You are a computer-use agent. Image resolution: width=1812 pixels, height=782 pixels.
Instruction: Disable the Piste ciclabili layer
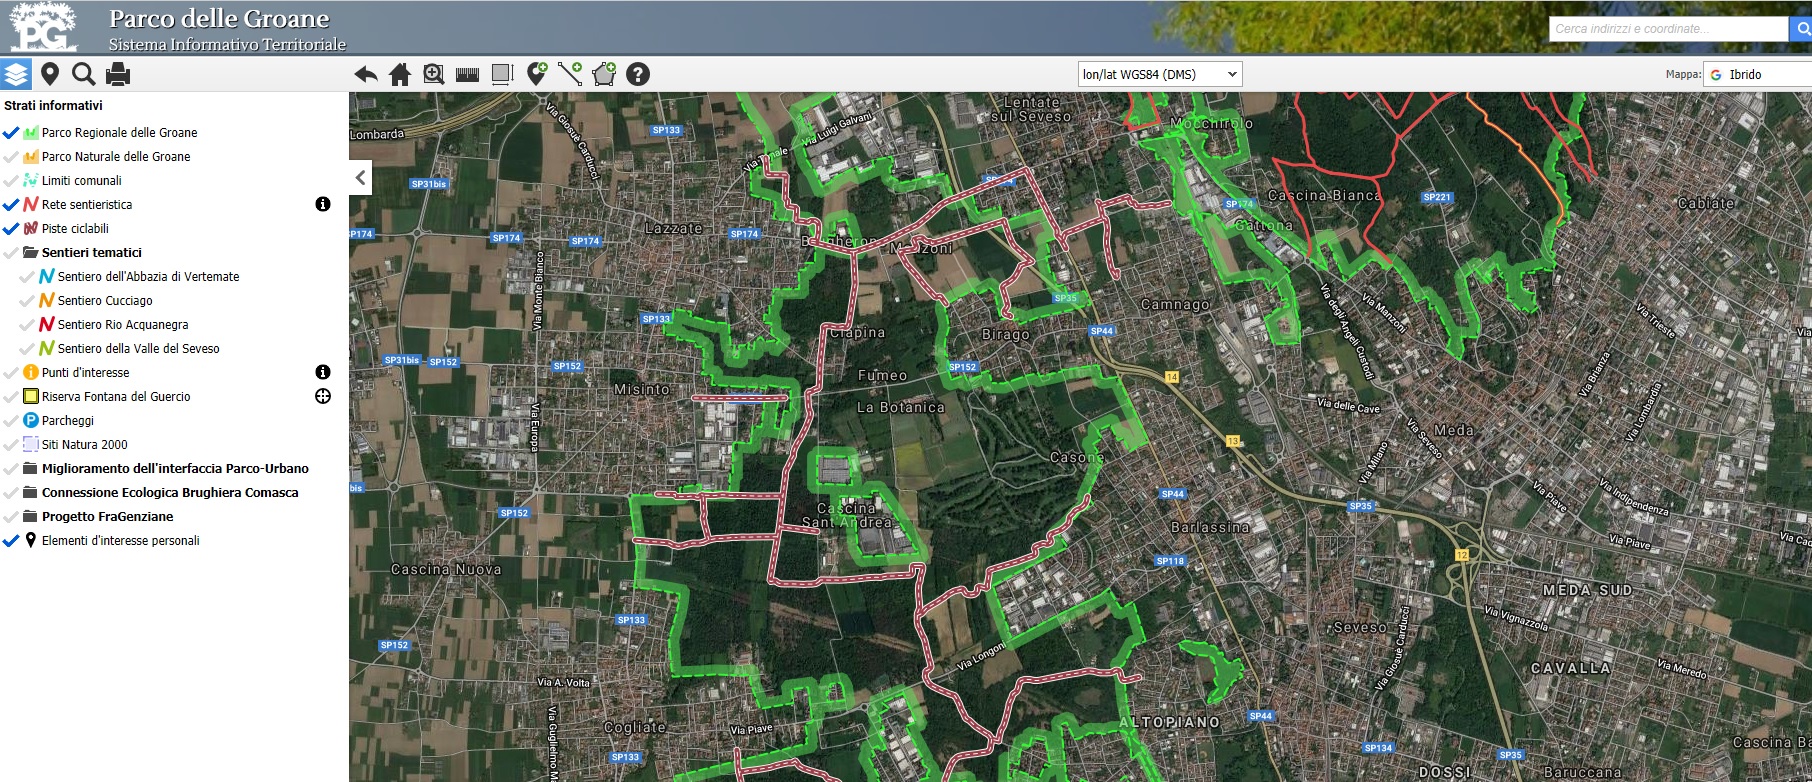coord(11,229)
